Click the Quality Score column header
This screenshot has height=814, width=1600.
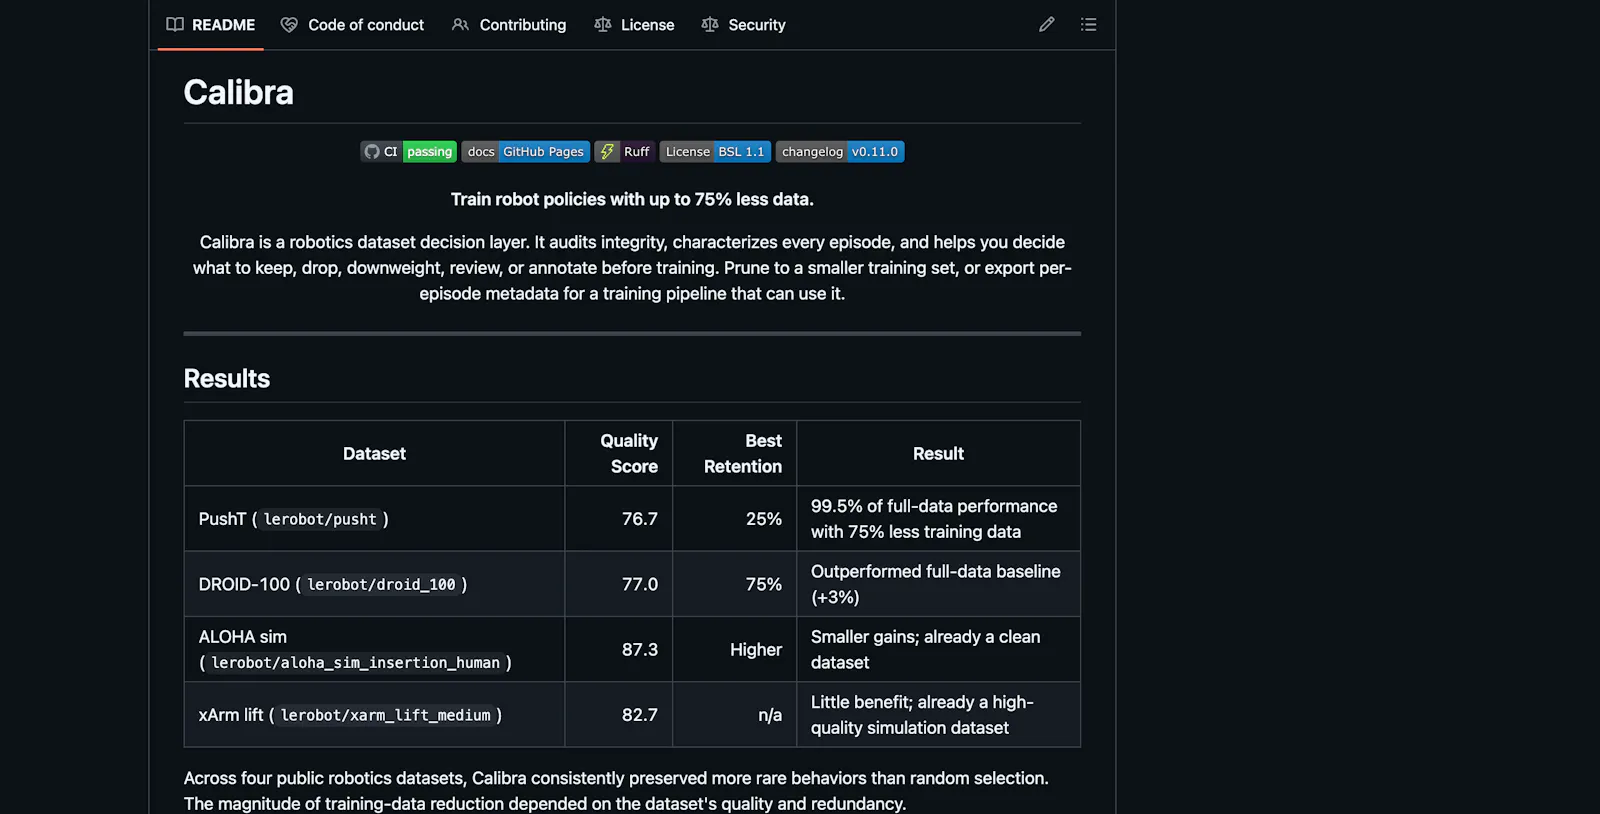(619, 454)
